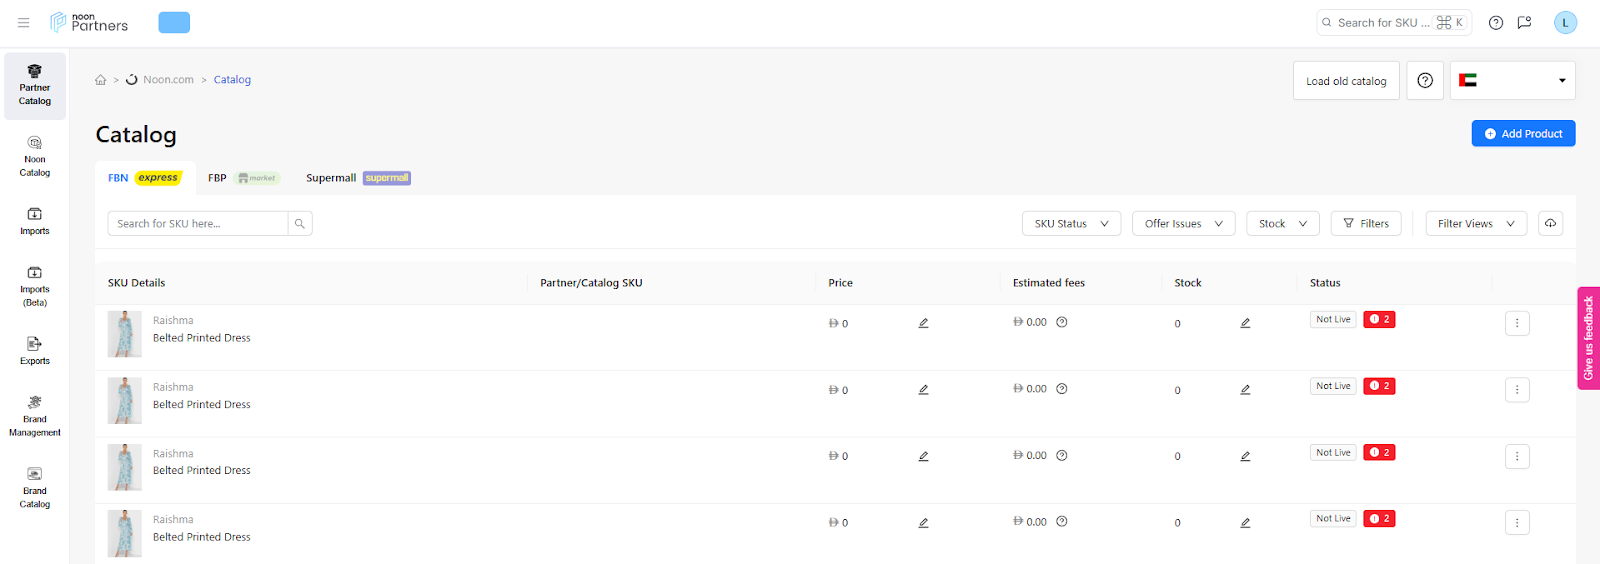This screenshot has width=1600, height=564.
Task: Open Imports (Beta) in sidebar
Action: pos(35,286)
